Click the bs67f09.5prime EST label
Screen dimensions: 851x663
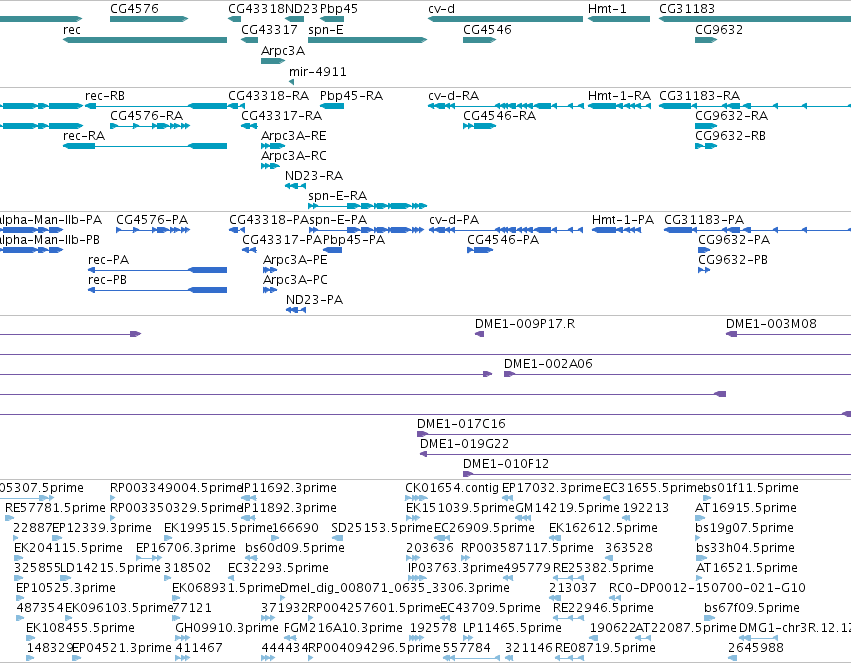[x=752, y=608]
